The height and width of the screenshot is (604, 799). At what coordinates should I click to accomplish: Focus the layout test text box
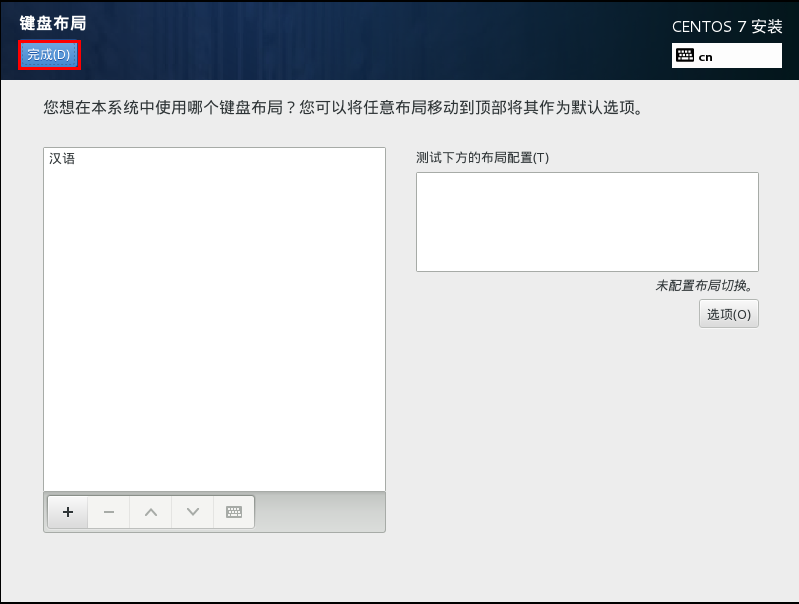click(x=587, y=222)
